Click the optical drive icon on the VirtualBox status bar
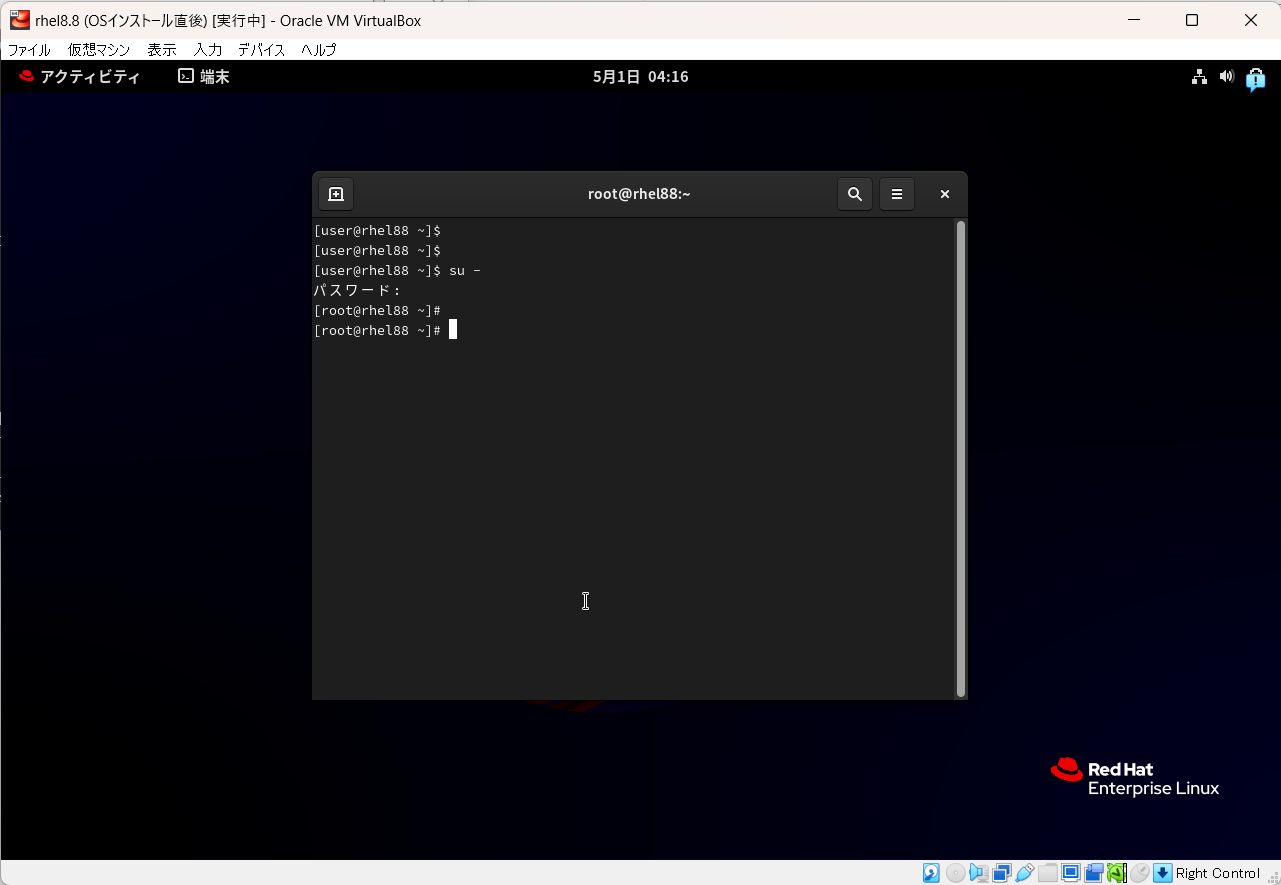The image size is (1281, 885). coord(955,872)
